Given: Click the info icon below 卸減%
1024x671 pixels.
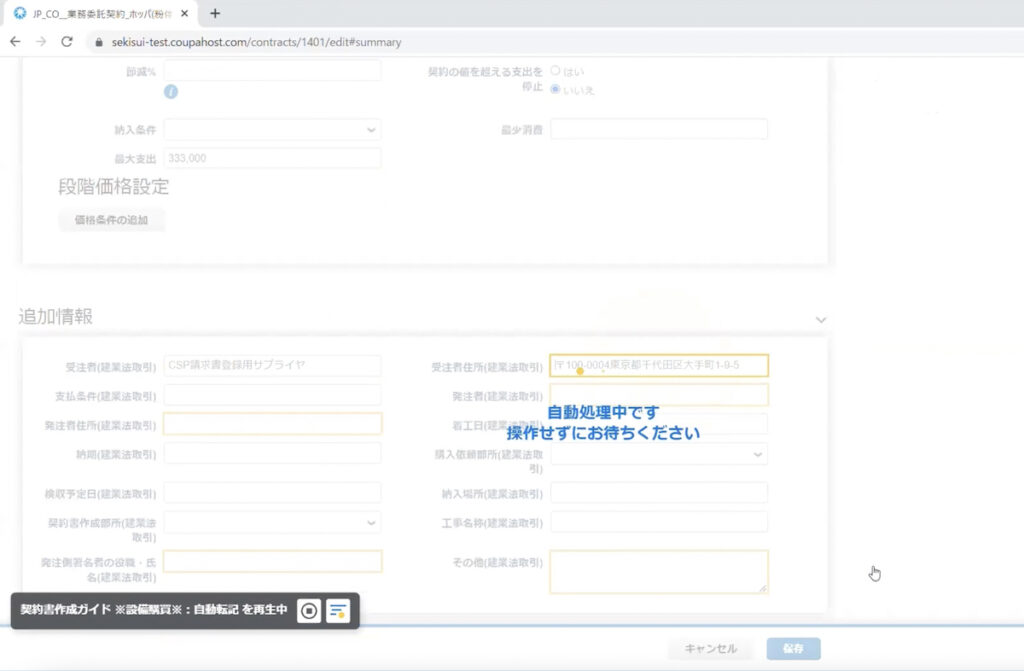Looking at the screenshot, I should [x=171, y=91].
